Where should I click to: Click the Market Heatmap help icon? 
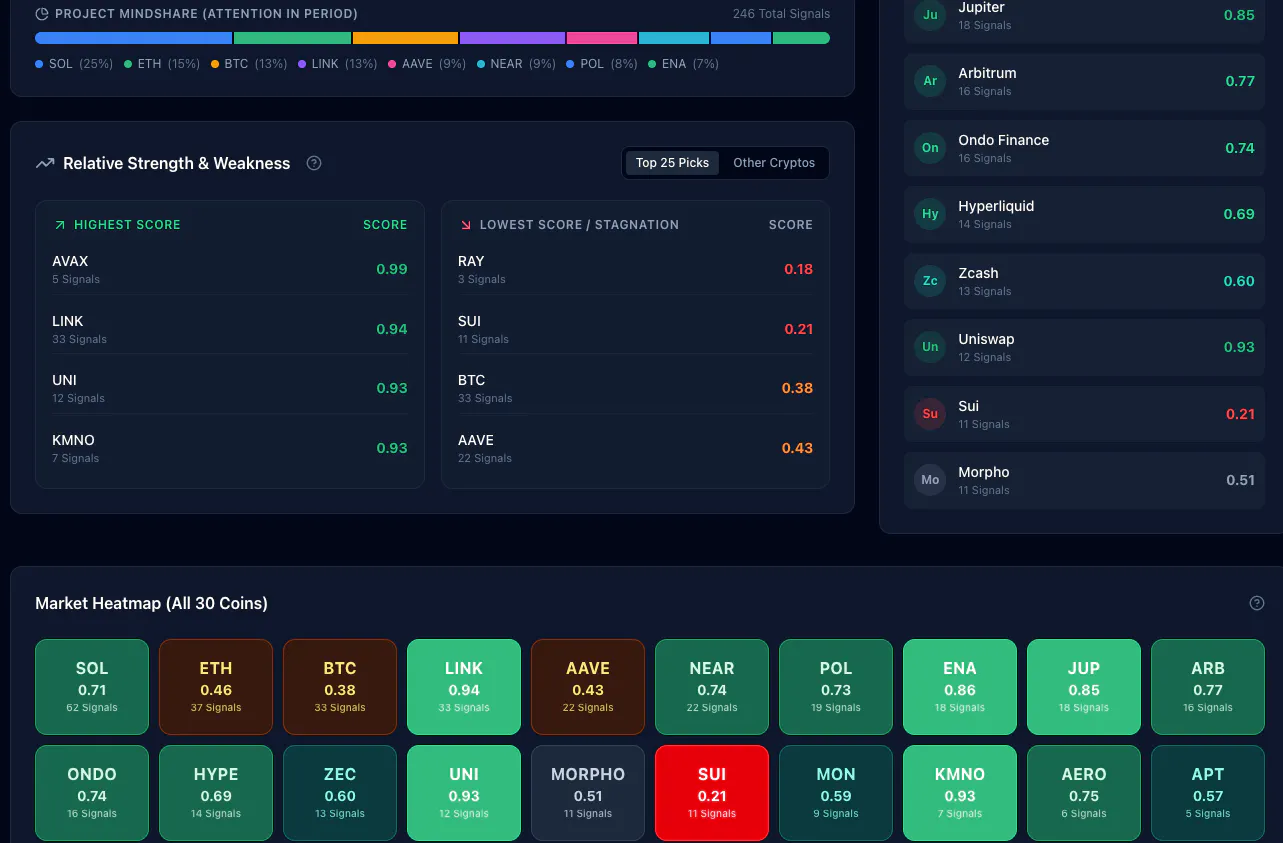[1257, 603]
